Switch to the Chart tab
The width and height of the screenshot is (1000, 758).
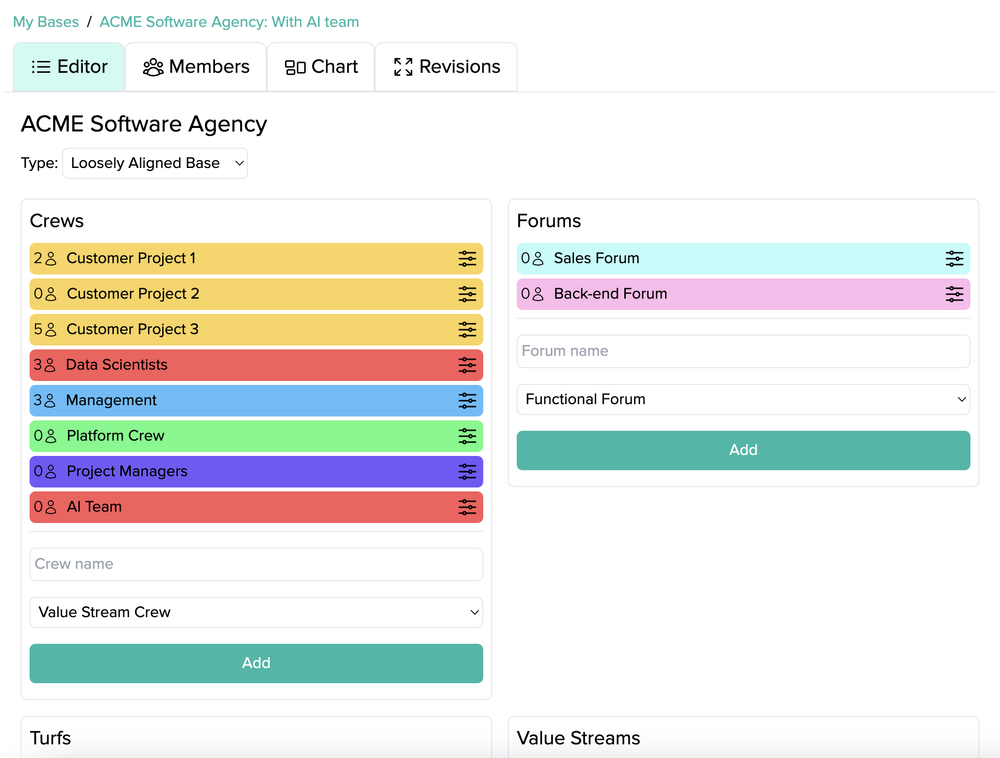pyautogui.click(x=321, y=67)
